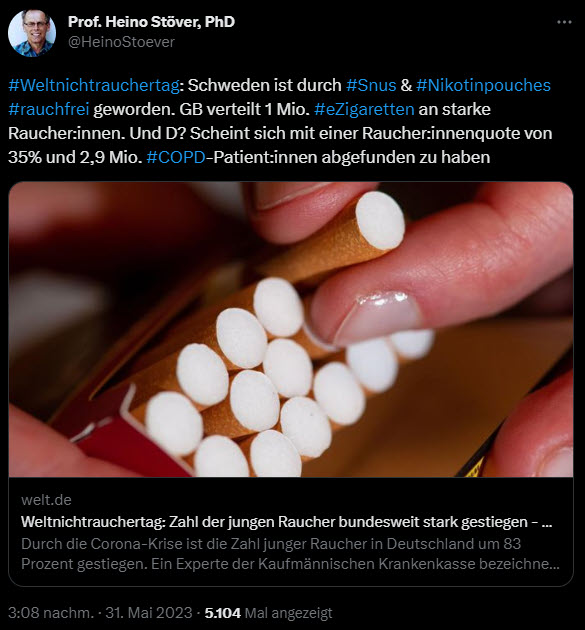Open the cigarette pack preview image
The image size is (585, 630).
[291, 329]
